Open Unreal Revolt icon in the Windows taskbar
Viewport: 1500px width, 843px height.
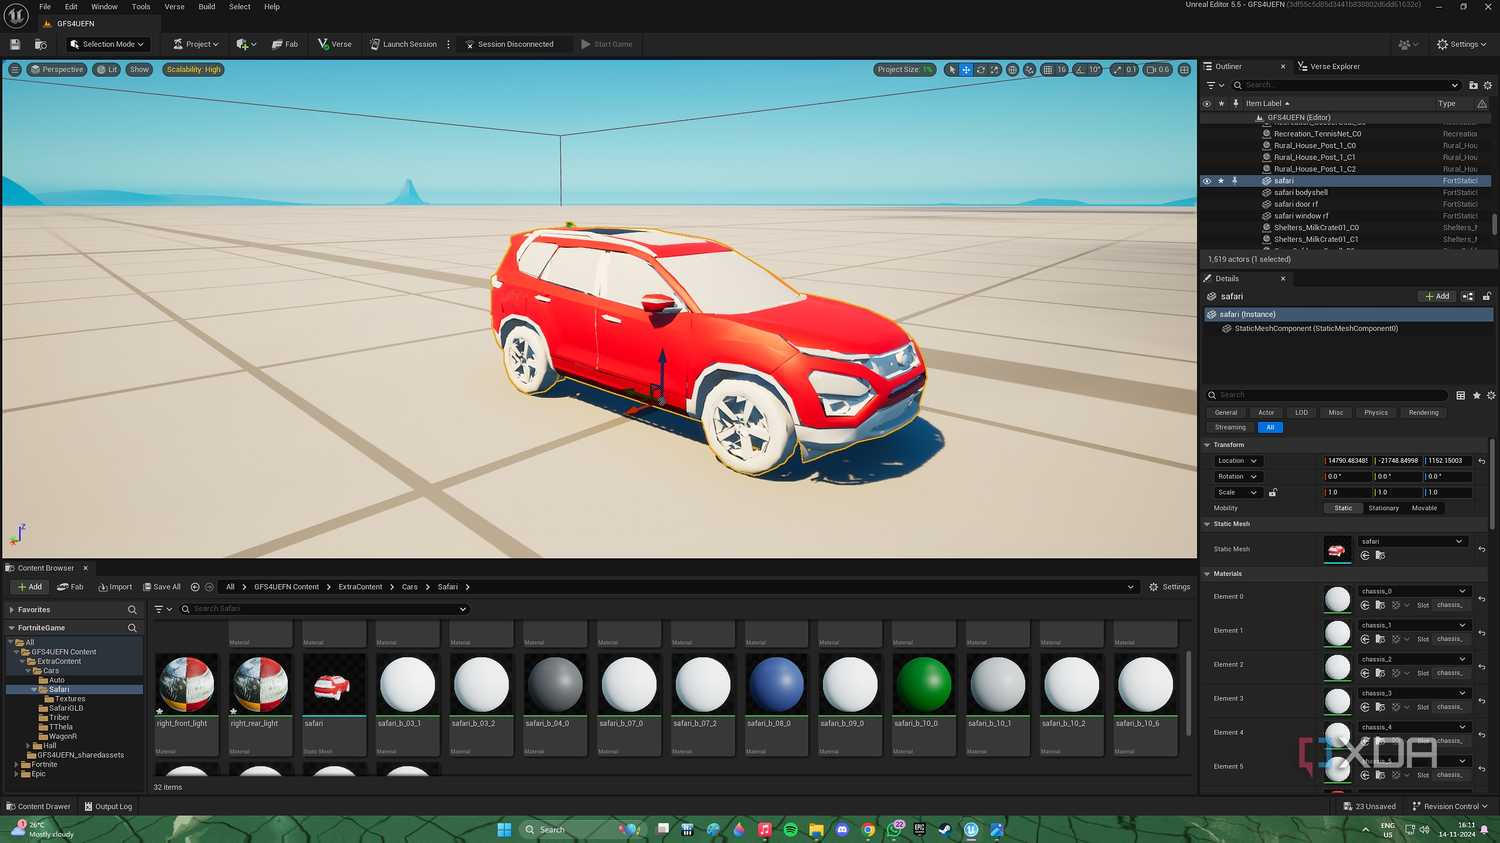971,830
